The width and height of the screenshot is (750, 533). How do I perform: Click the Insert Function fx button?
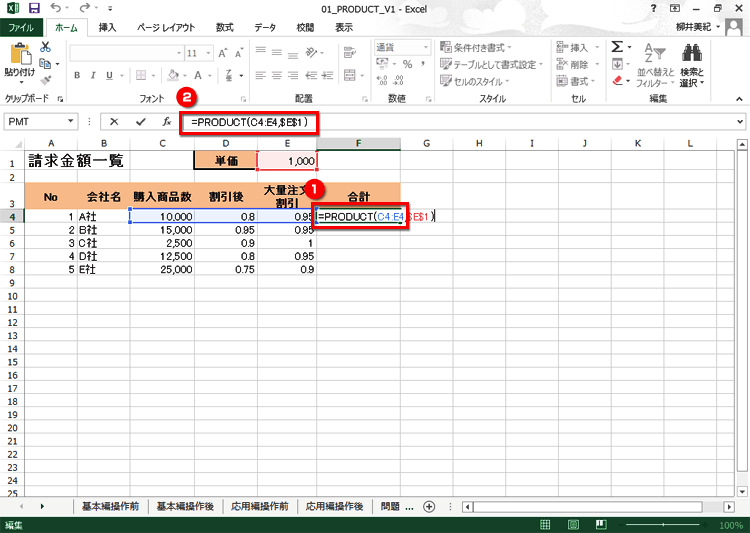coord(166,122)
